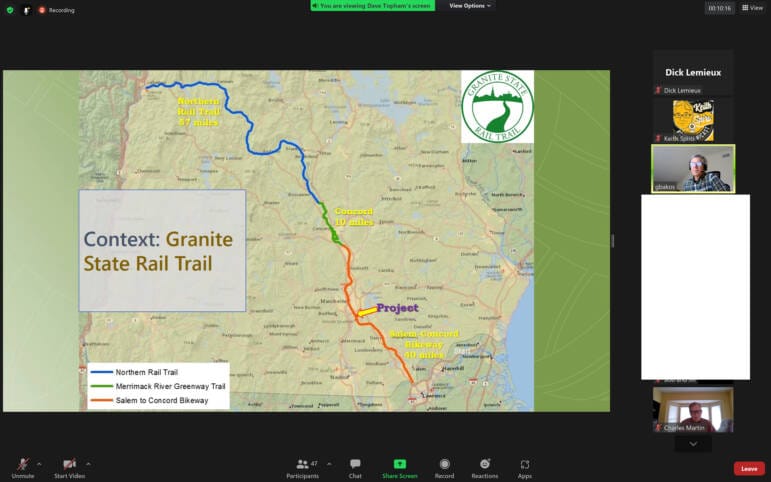The width and height of the screenshot is (771, 482).
Task: Click the side panel resize handle
Action: 613,241
